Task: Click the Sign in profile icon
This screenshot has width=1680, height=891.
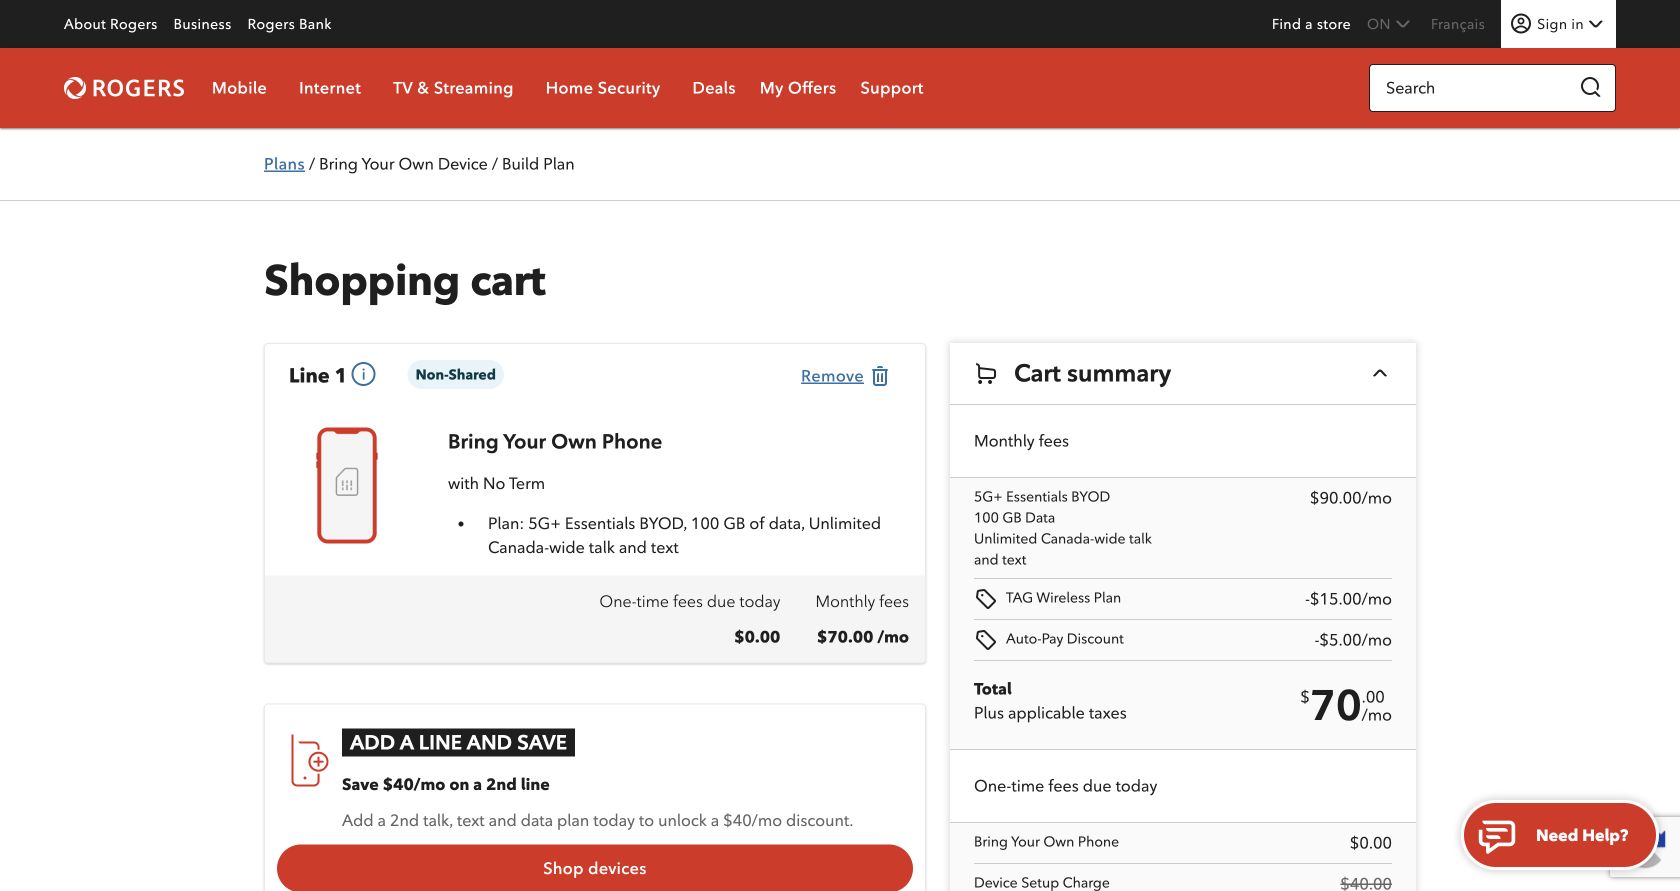Action: 1521,24
